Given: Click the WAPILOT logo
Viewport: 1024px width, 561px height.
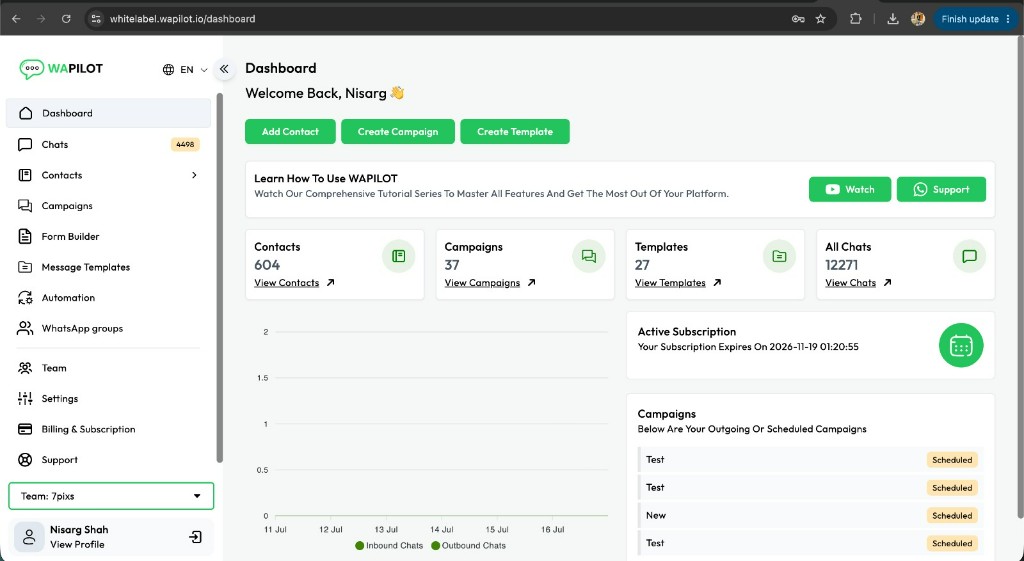Looking at the screenshot, I should [61, 69].
